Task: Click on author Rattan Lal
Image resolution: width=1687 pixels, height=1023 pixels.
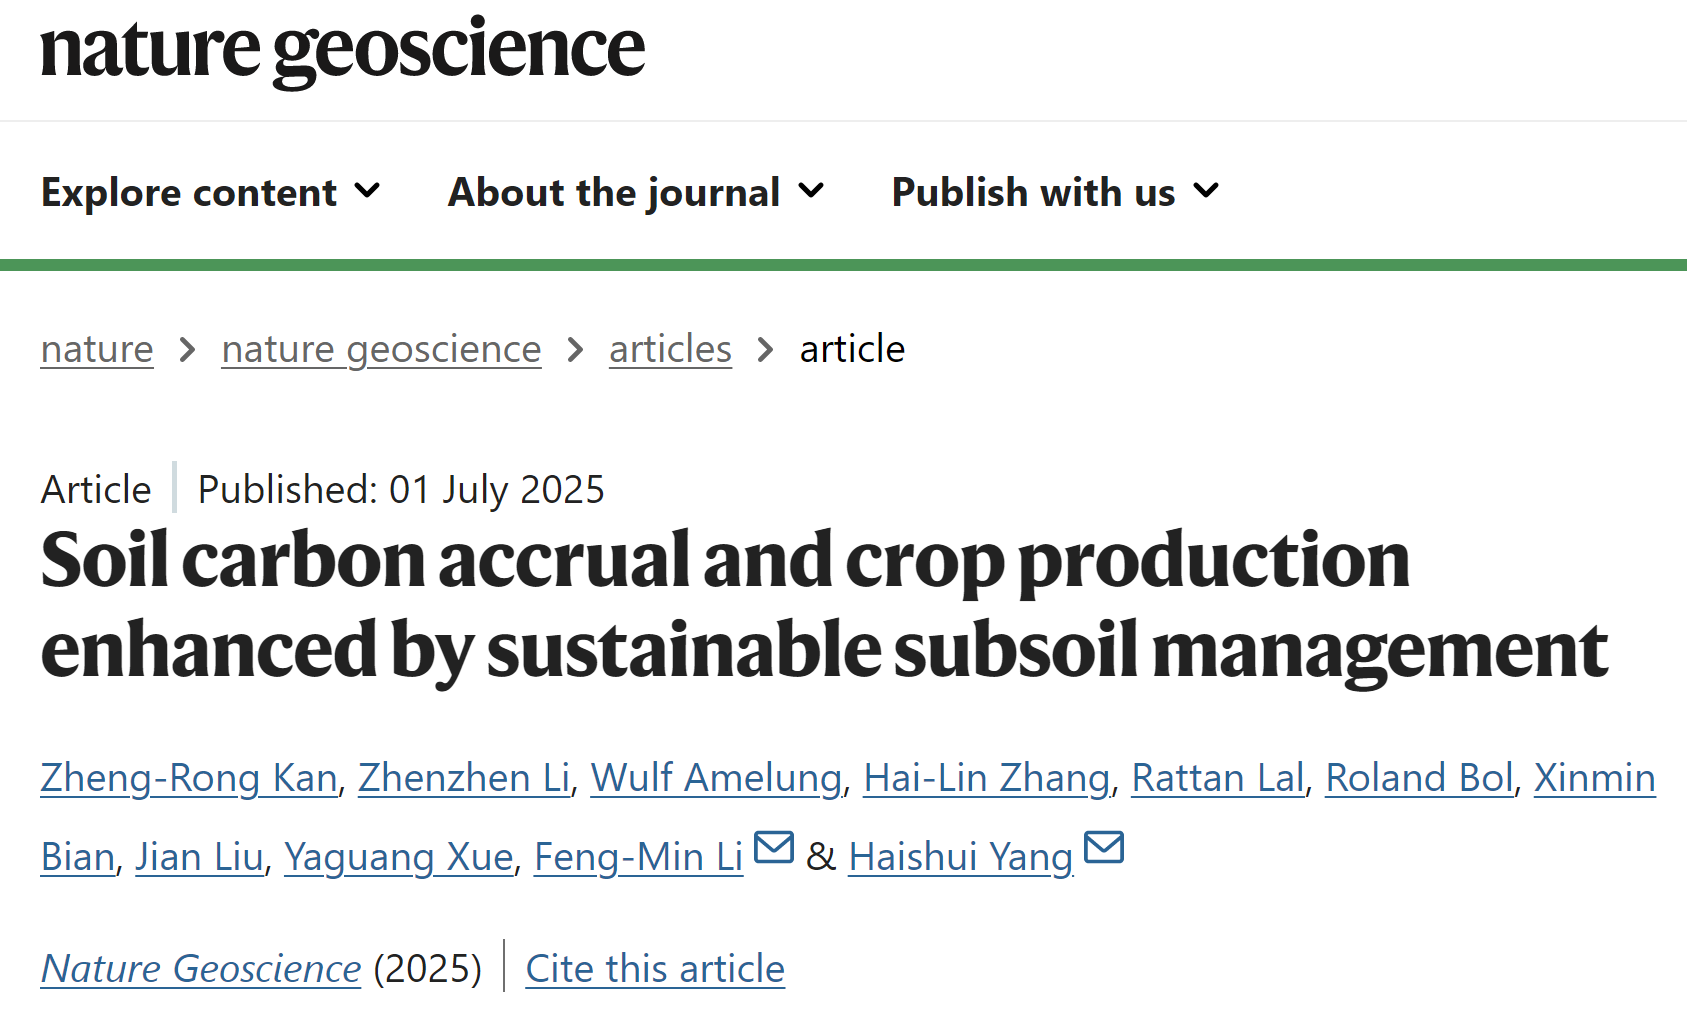Action: pyautogui.click(x=1217, y=778)
